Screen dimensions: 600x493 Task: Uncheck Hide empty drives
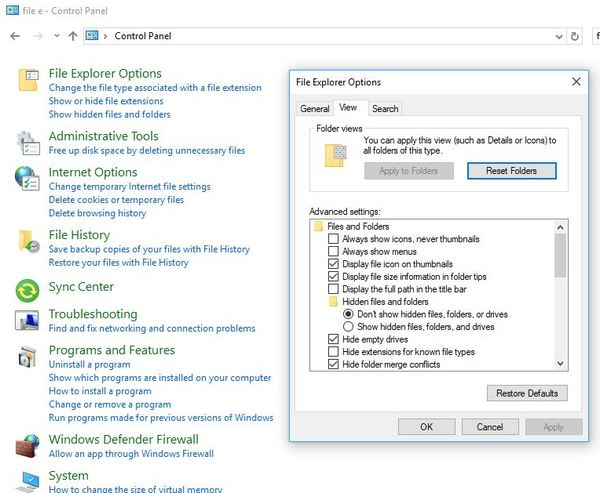point(333,339)
